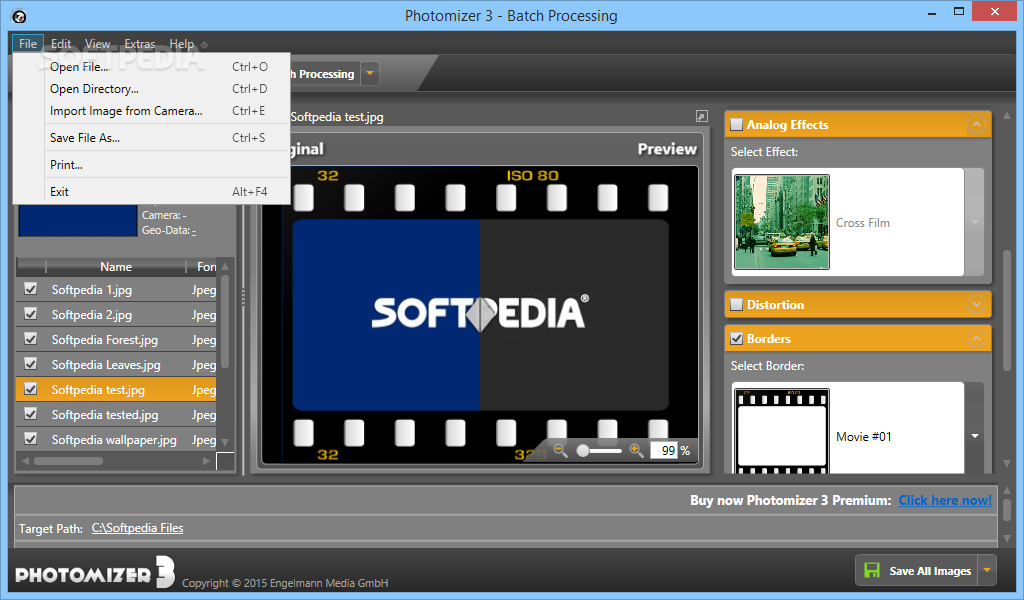Open the Save All Images dropdown arrow
1024x600 pixels.
987,570
